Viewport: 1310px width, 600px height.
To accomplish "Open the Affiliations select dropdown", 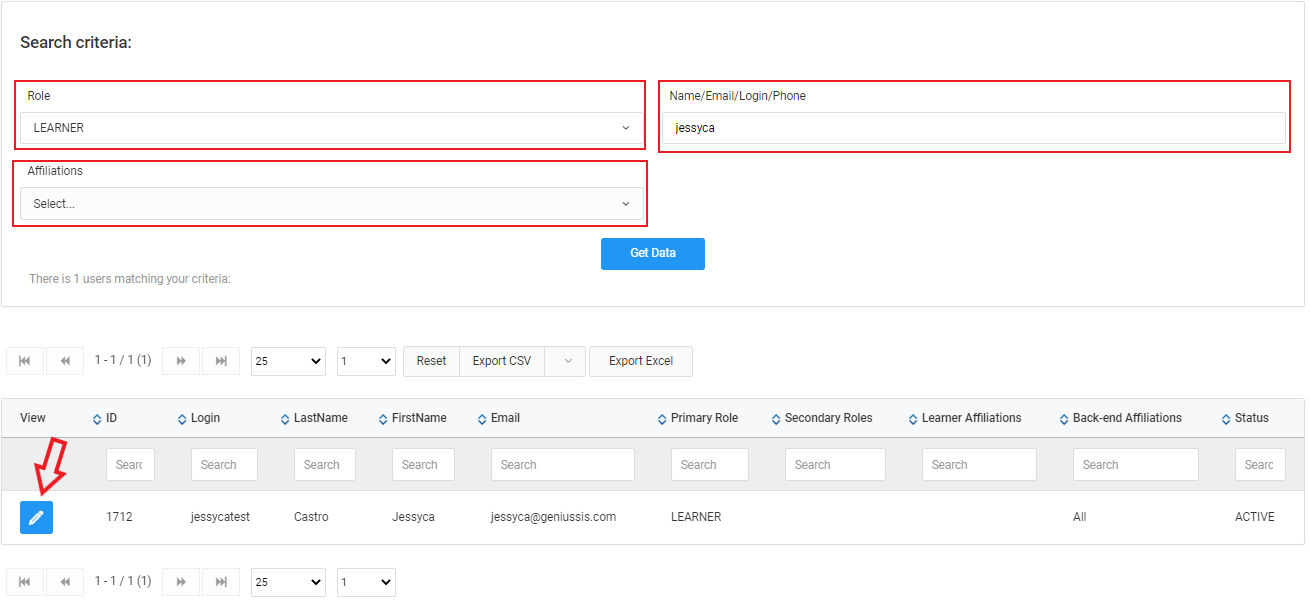I will (331, 204).
